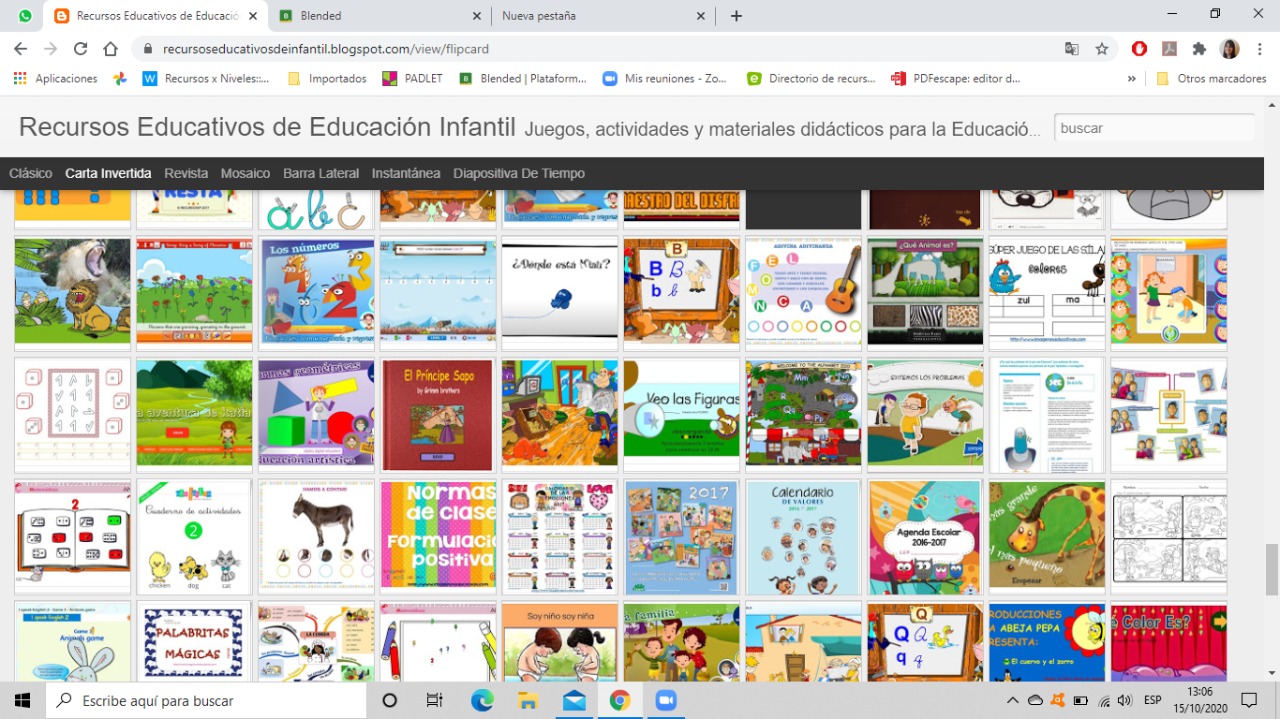The height and width of the screenshot is (719, 1280).
Task: Click the Chrome reload page icon
Action: 81,49
